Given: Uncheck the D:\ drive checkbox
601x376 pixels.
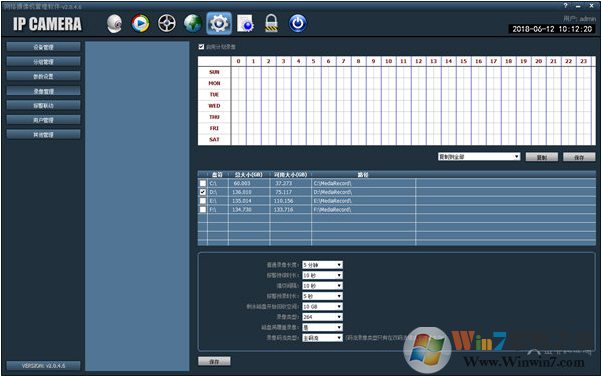Looking at the screenshot, I should coord(203,192).
